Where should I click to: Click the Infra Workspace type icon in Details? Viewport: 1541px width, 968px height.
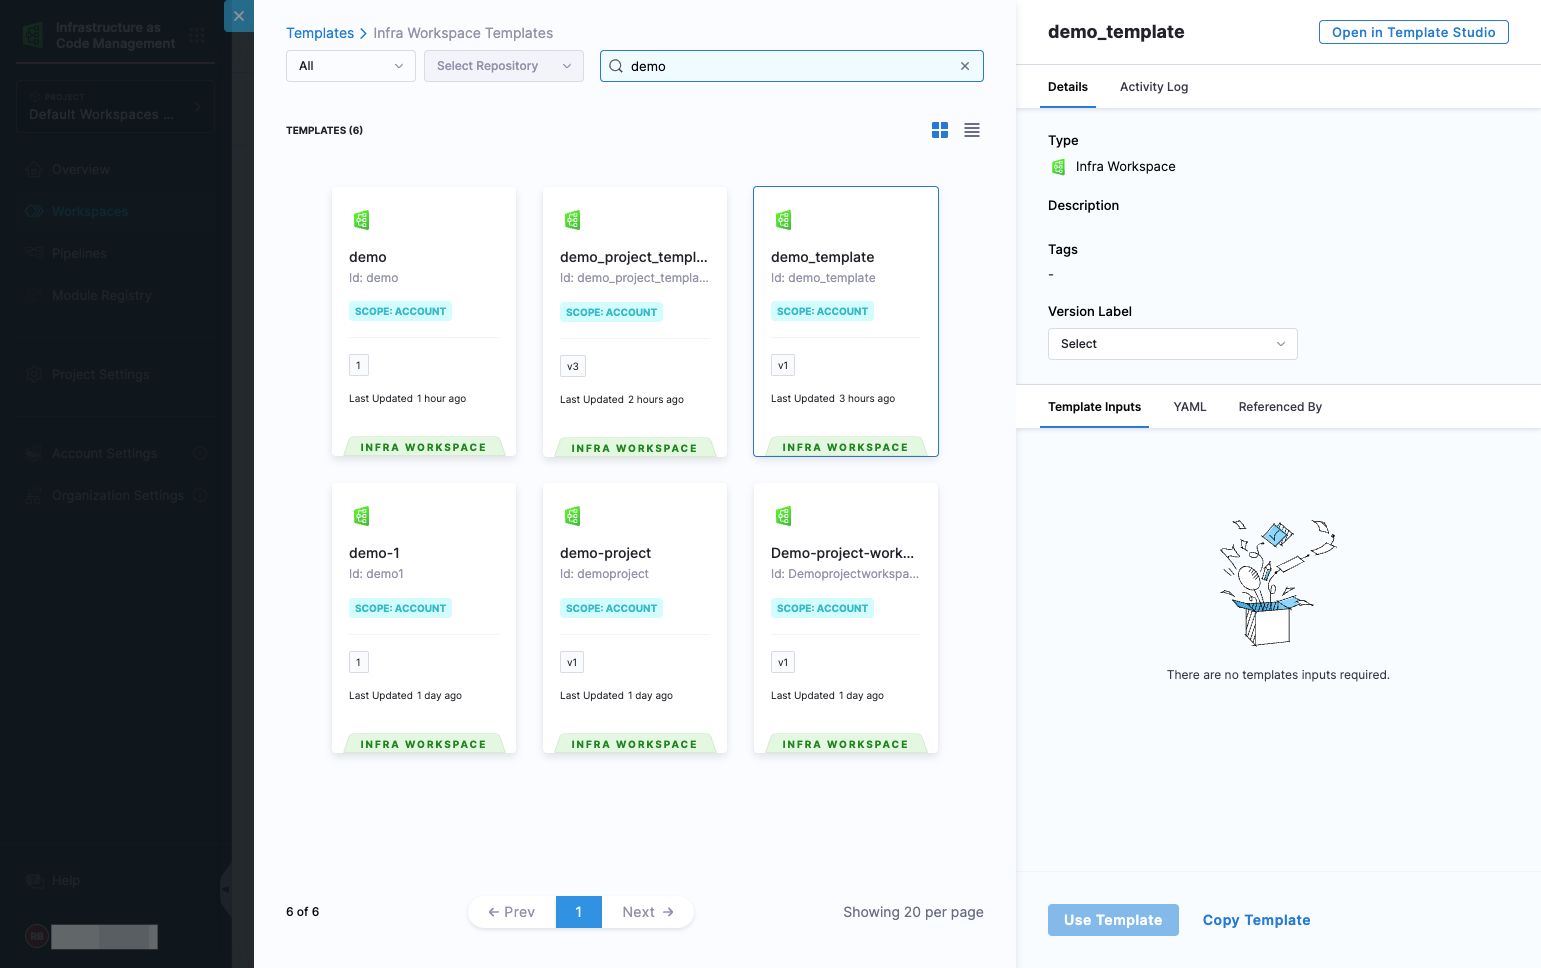[x=1059, y=167]
